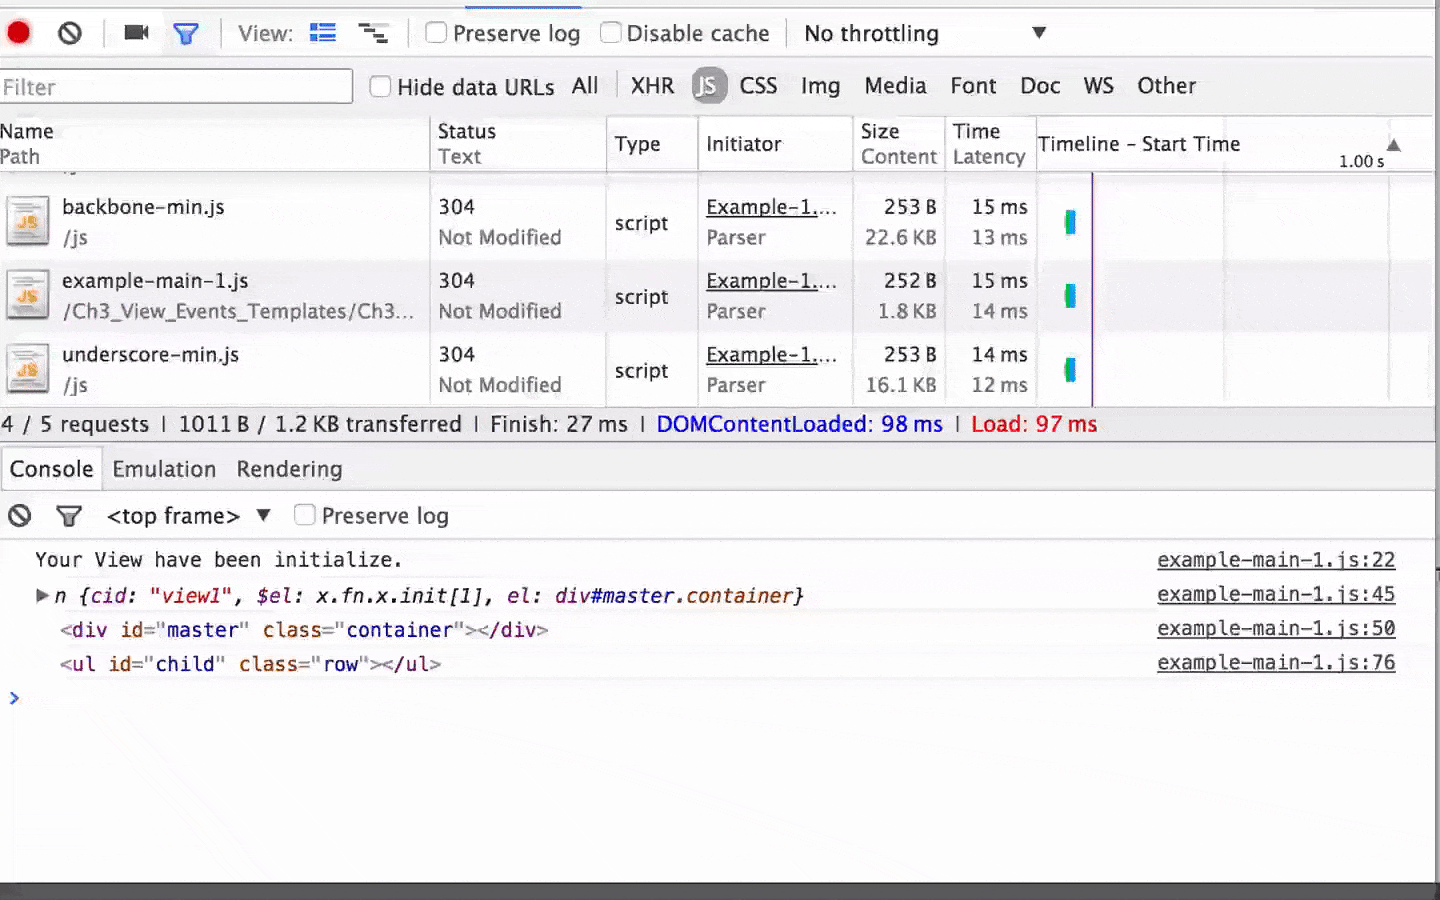The width and height of the screenshot is (1440, 900).
Task: Enable Preserve log in the console
Action: [305, 515]
